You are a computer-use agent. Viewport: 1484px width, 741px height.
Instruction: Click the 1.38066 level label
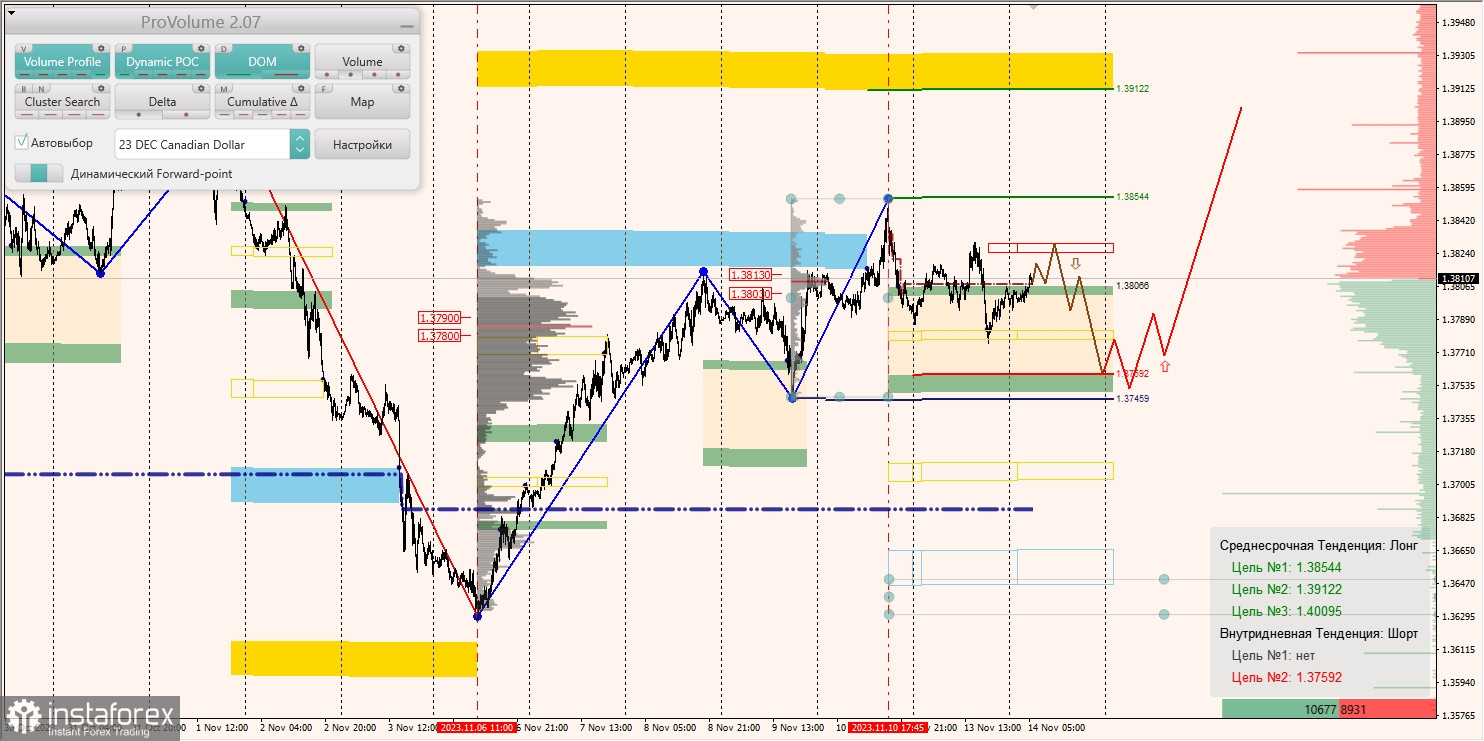1133,286
